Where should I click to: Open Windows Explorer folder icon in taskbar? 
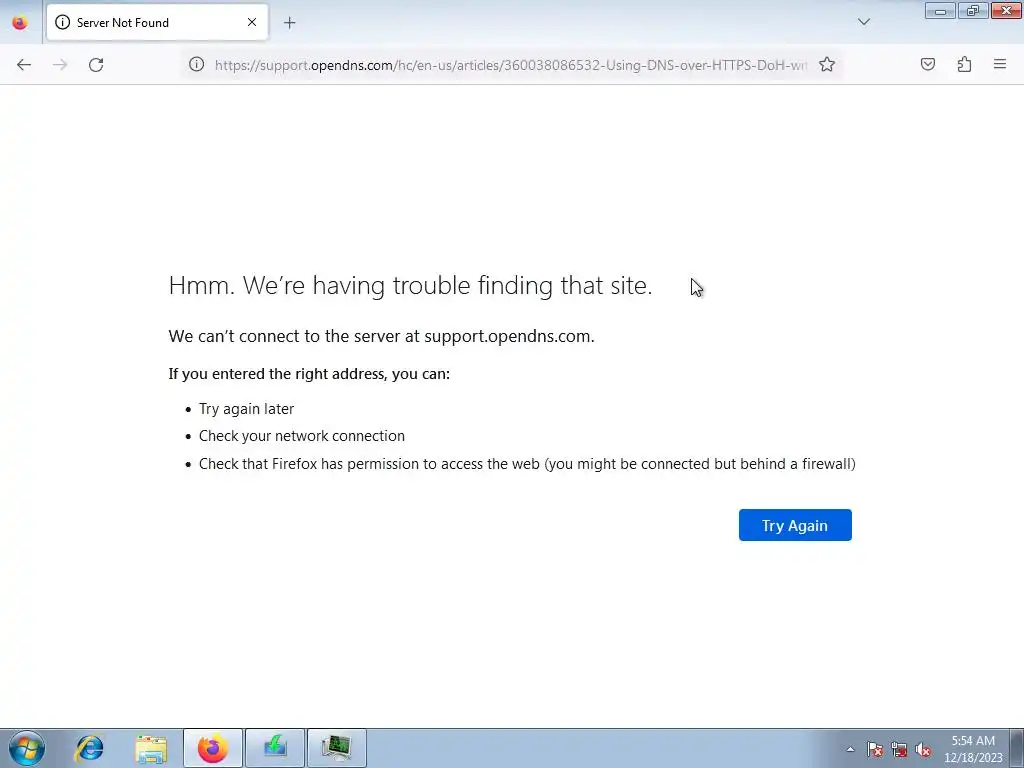(151, 748)
